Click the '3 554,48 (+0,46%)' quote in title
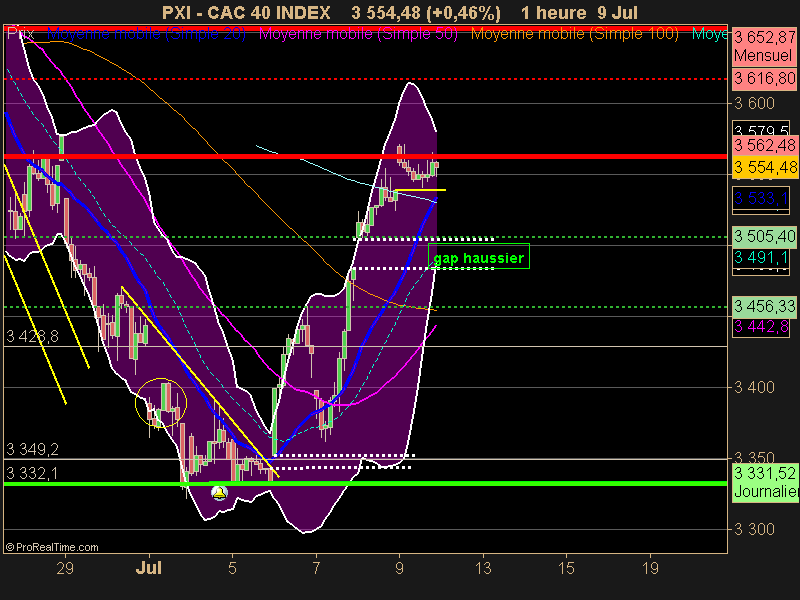800x600 pixels. (426, 12)
